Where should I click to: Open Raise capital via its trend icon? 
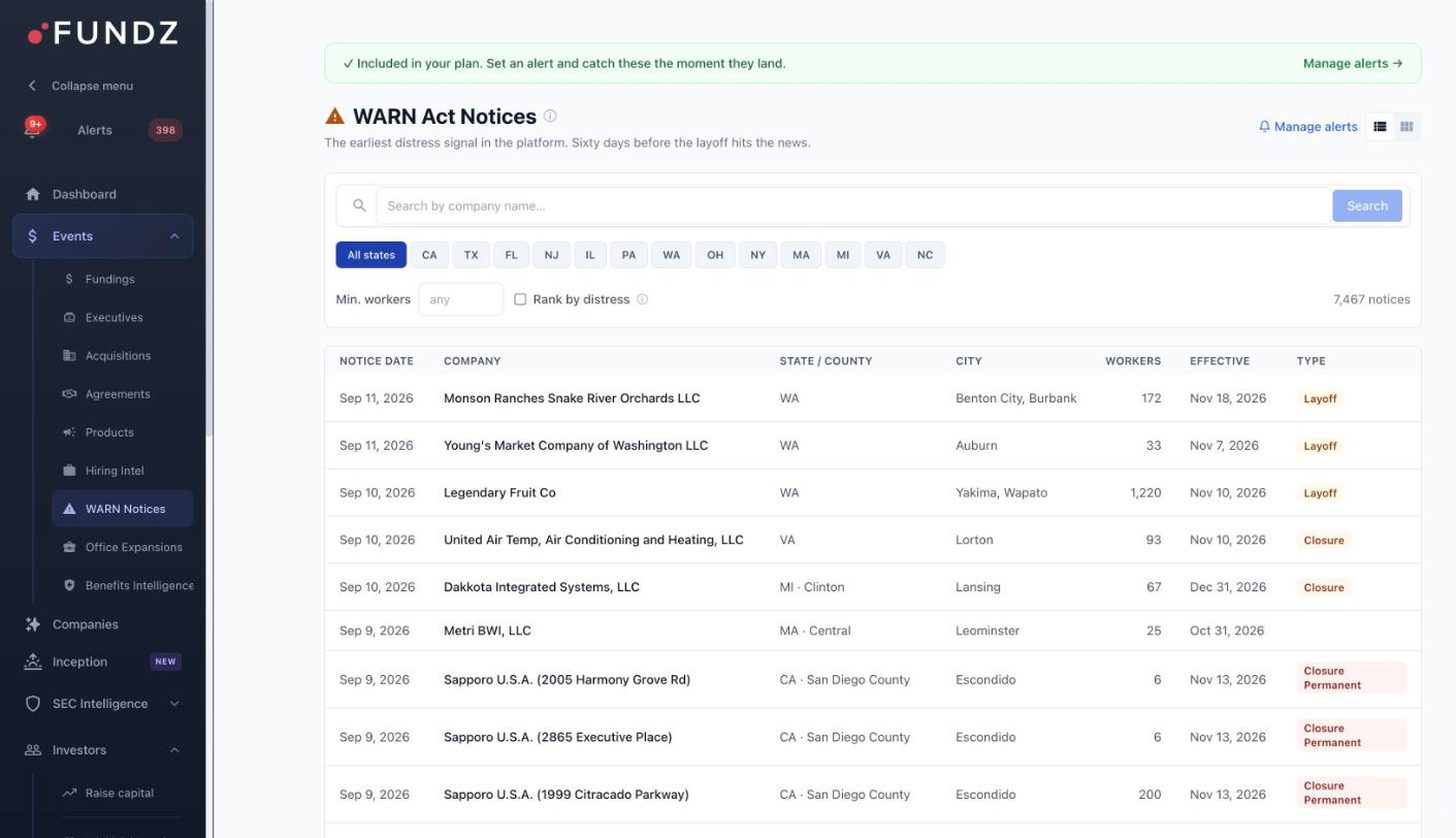pos(69,793)
